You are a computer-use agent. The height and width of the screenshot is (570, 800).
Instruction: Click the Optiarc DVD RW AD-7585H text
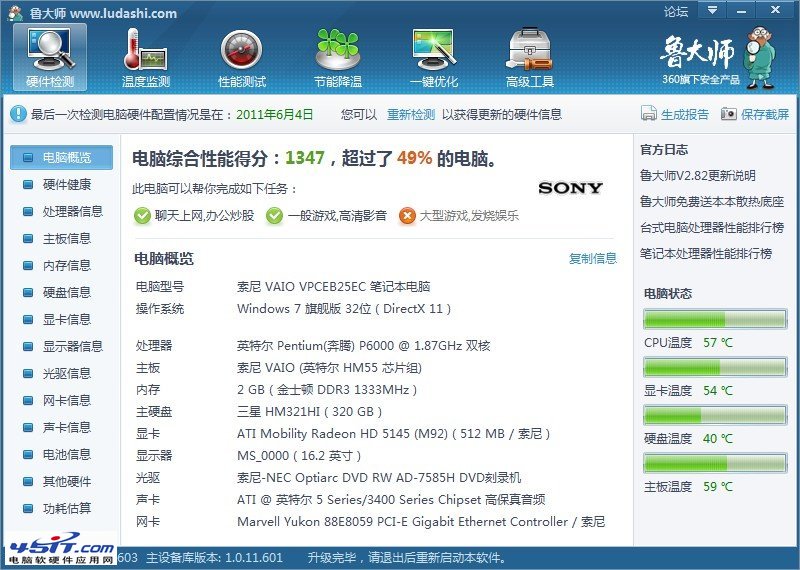379,478
